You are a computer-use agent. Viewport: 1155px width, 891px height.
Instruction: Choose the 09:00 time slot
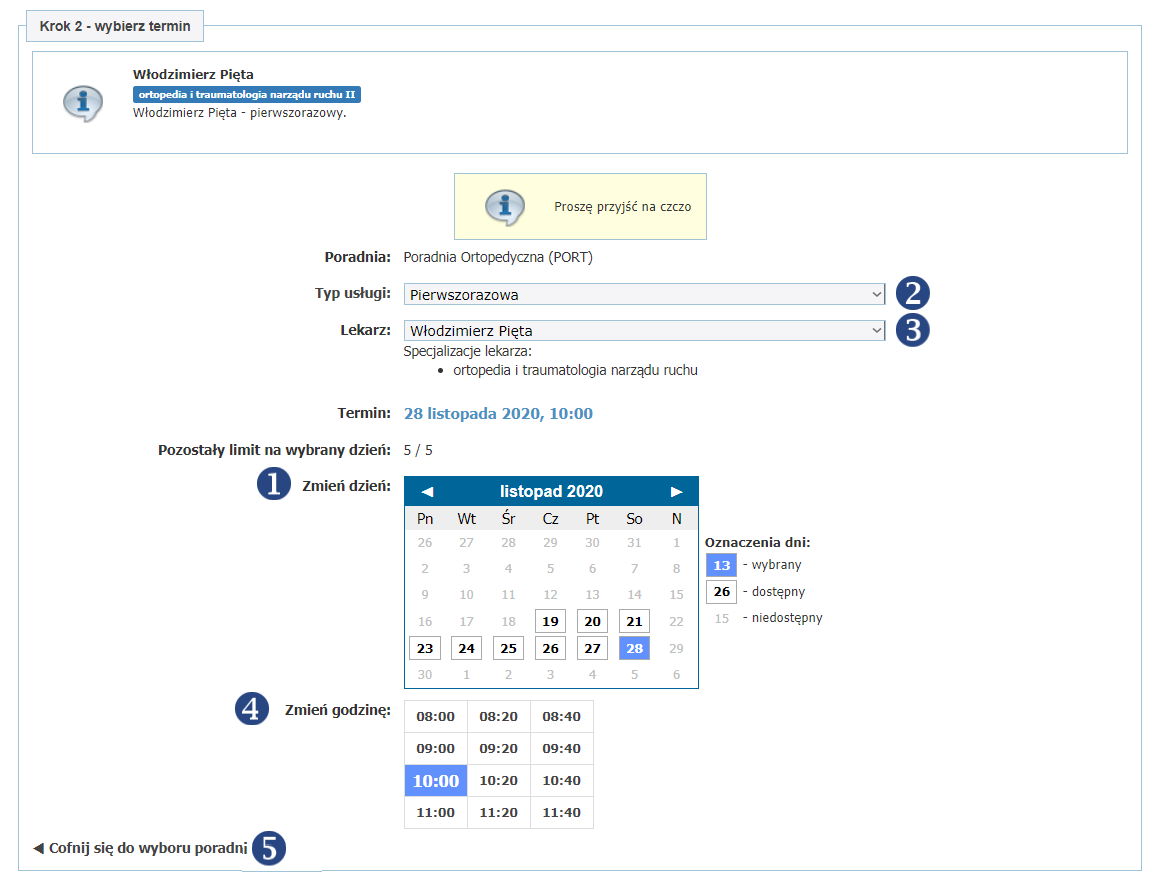click(x=435, y=748)
